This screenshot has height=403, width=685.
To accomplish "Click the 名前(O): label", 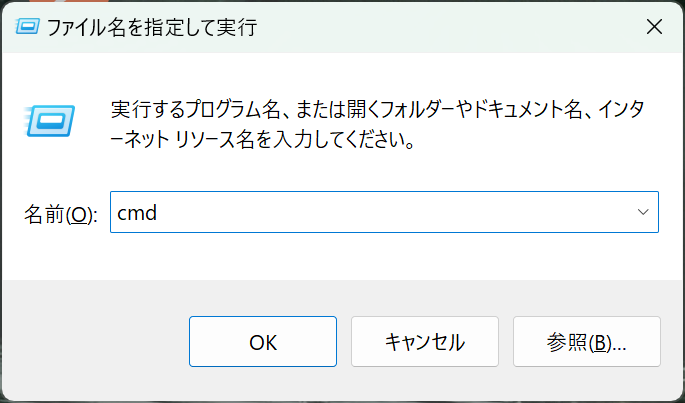I will pyautogui.click(x=60, y=214).
